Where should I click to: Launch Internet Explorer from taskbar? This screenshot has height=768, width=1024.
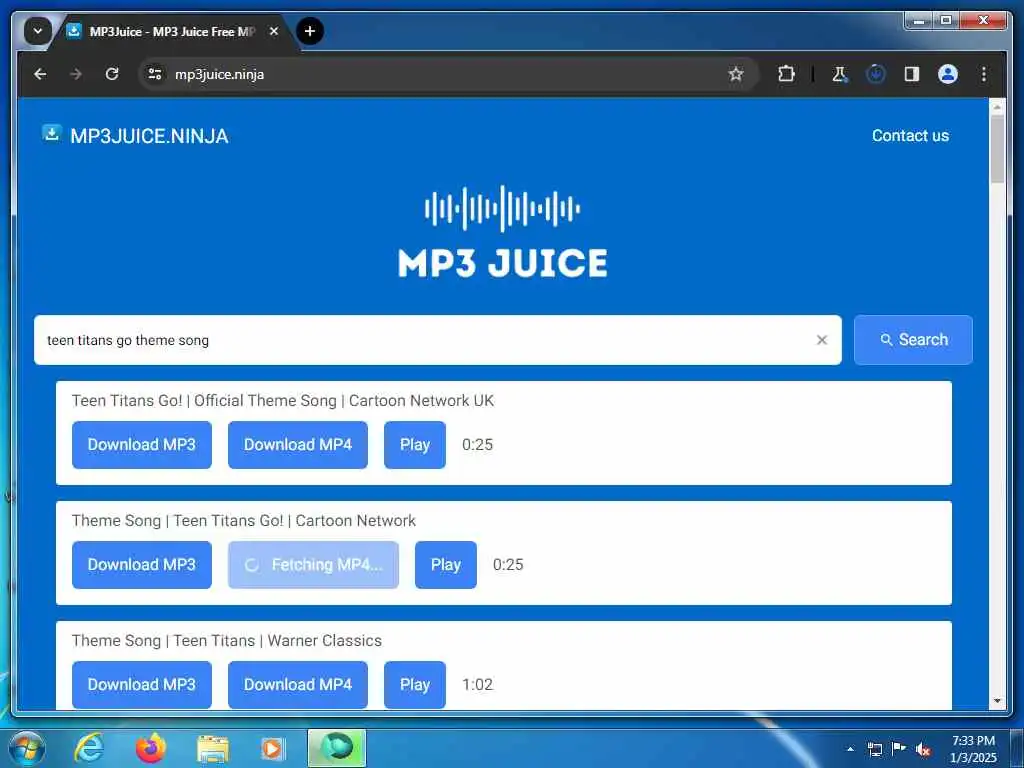click(x=89, y=748)
